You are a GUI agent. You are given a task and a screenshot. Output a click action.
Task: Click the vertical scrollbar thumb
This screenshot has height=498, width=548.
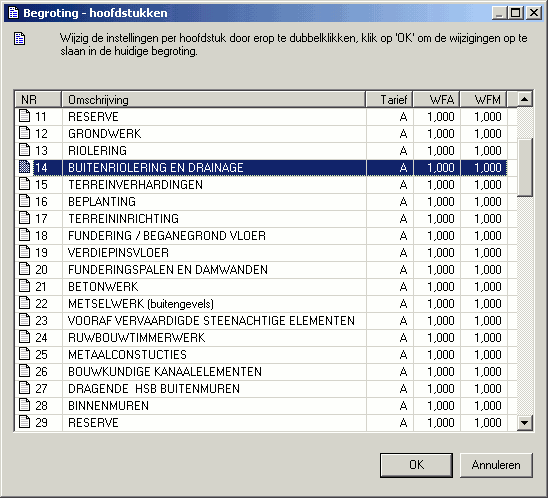coord(525,167)
